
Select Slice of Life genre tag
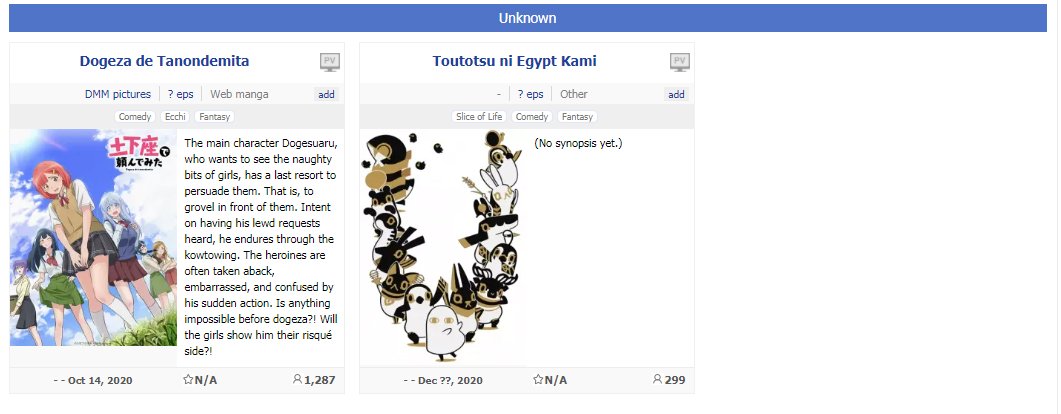pyautogui.click(x=479, y=117)
